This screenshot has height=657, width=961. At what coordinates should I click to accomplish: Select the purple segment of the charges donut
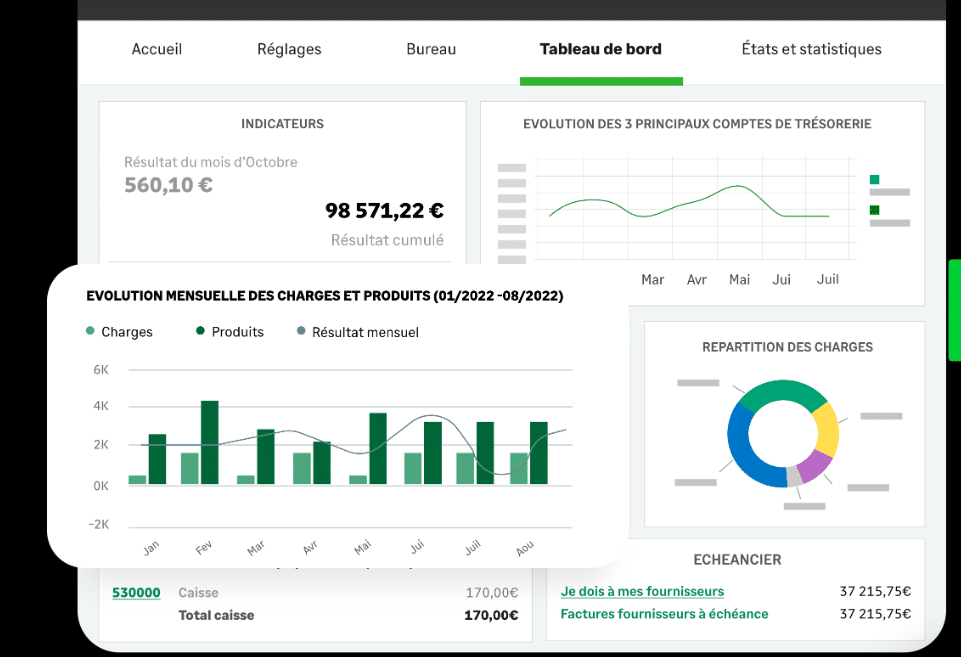(814, 465)
